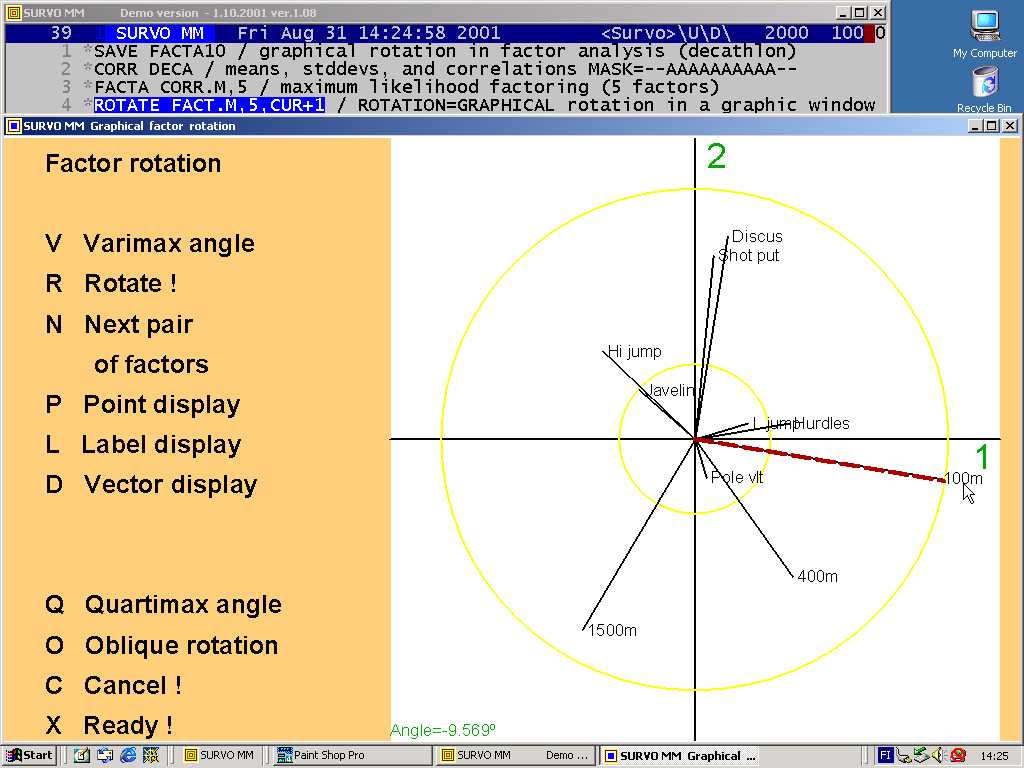Click the 1500m vector label

point(613,630)
